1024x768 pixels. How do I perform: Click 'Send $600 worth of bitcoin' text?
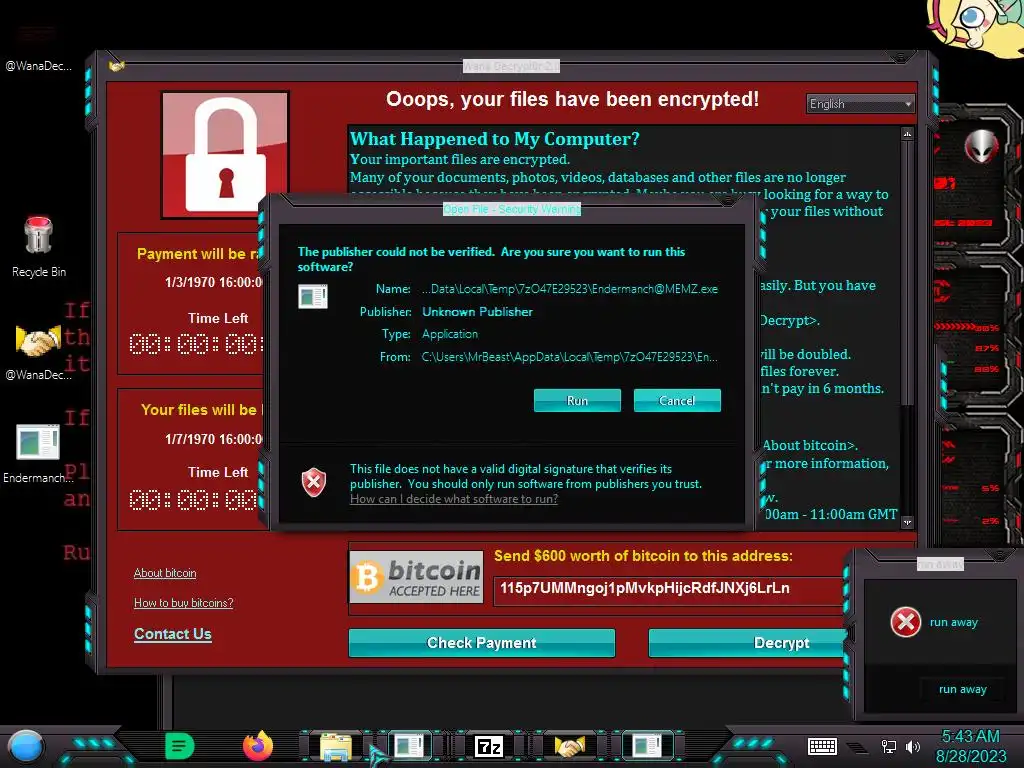point(643,556)
